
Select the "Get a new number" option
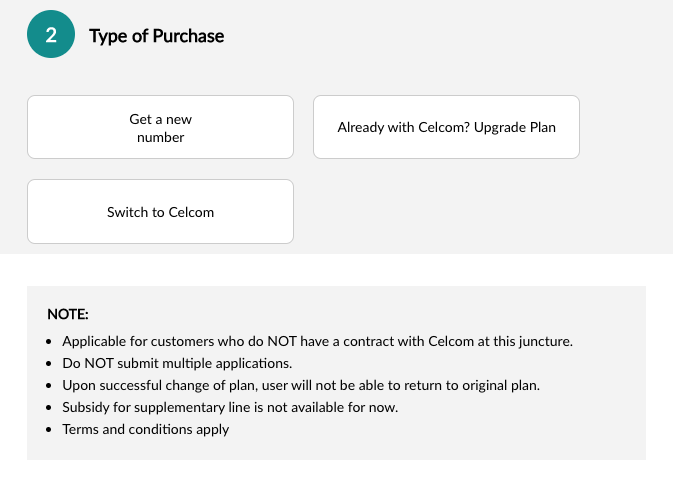pyautogui.click(x=160, y=127)
